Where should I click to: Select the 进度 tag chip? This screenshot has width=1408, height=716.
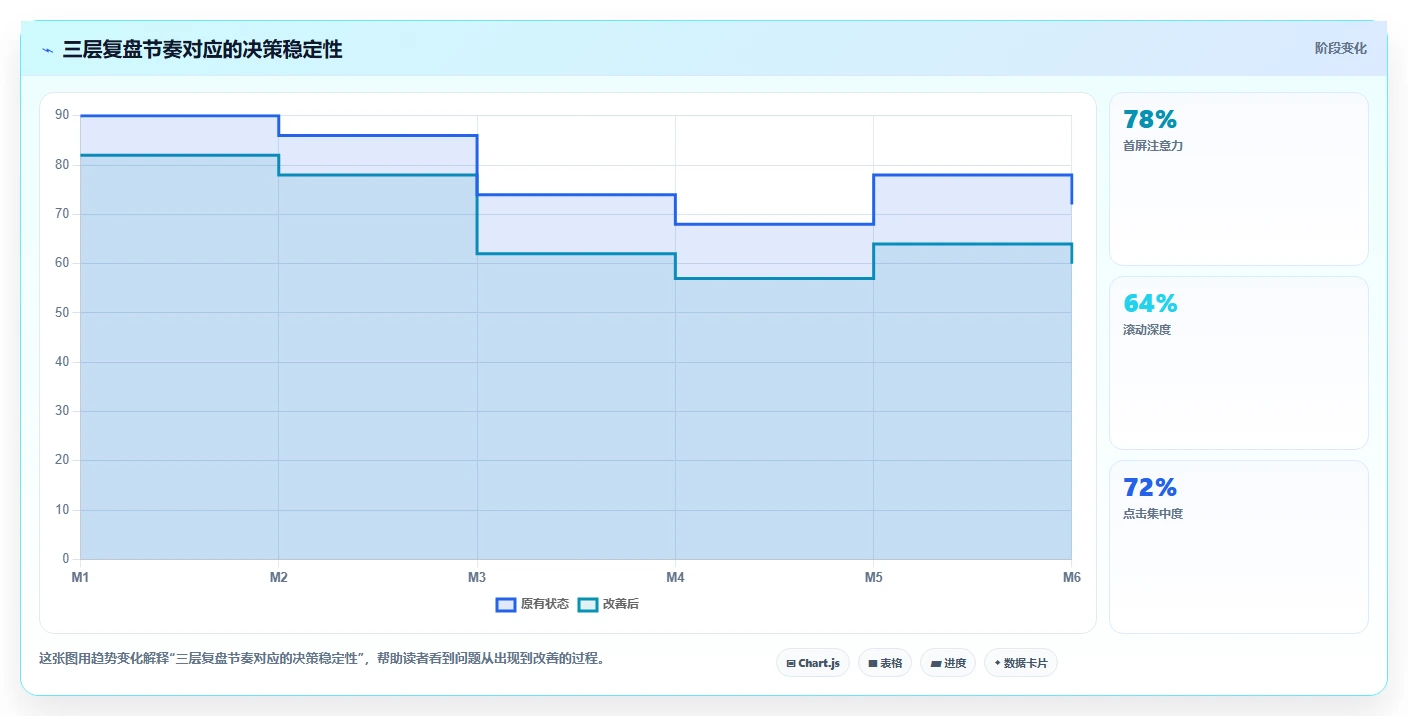pyautogui.click(x=948, y=663)
